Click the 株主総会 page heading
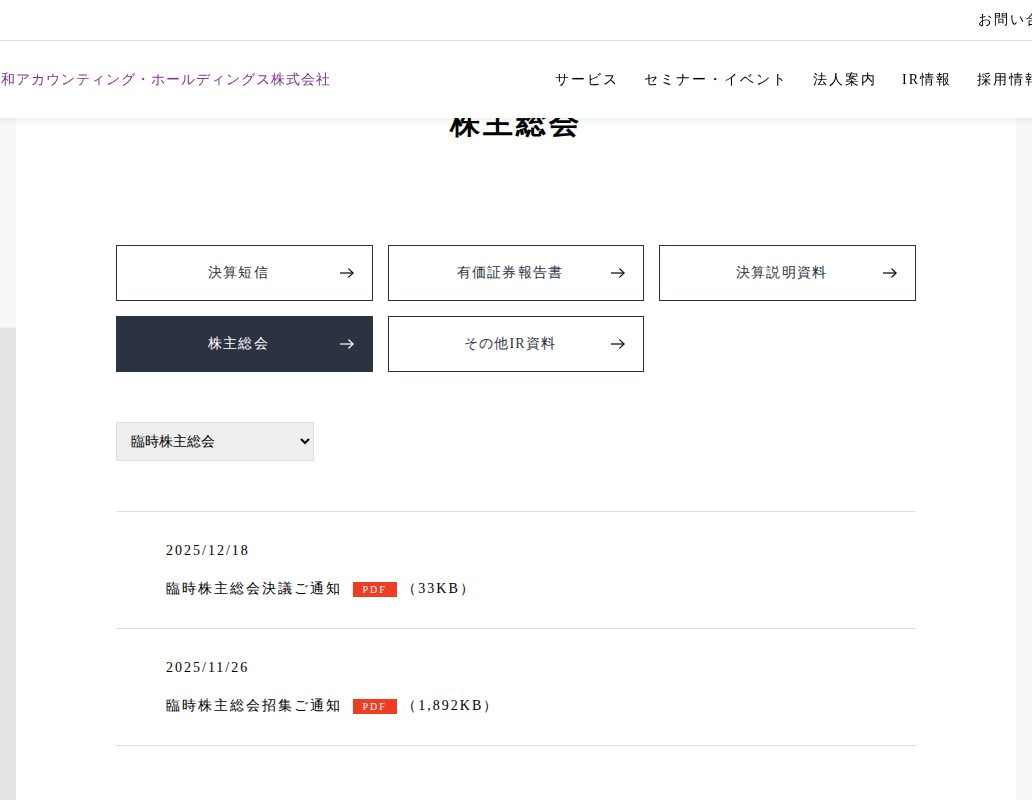 click(x=514, y=127)
